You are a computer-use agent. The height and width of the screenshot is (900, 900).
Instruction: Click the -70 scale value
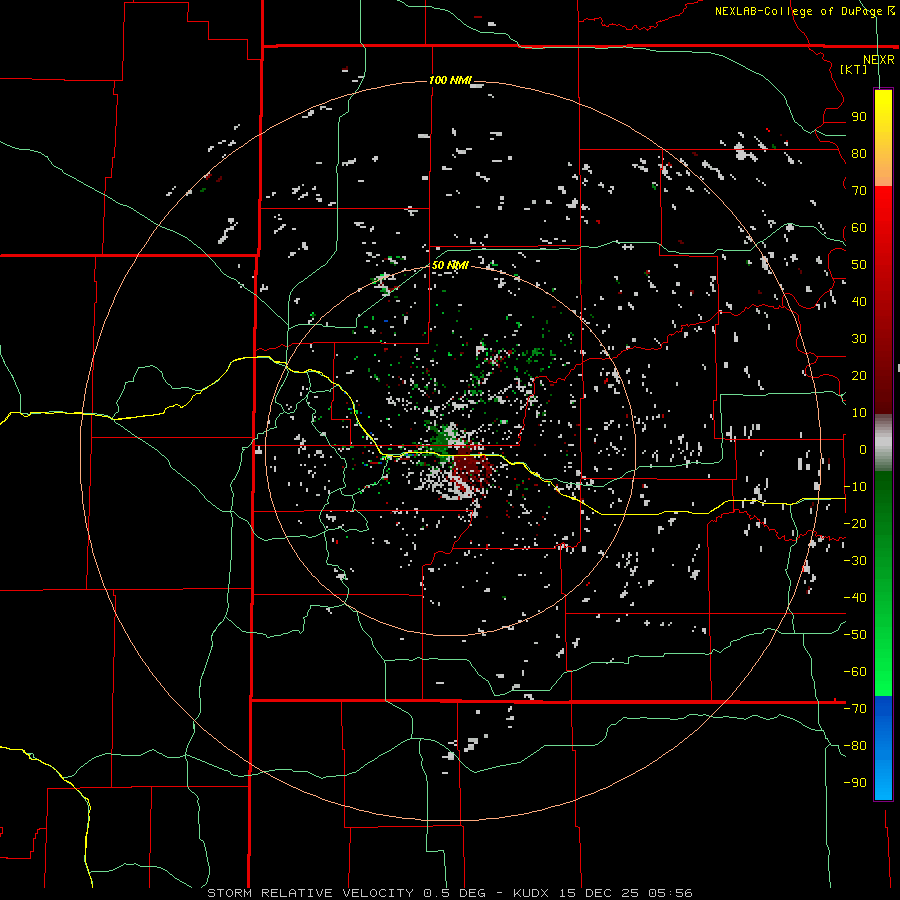[x=855, y=709]
